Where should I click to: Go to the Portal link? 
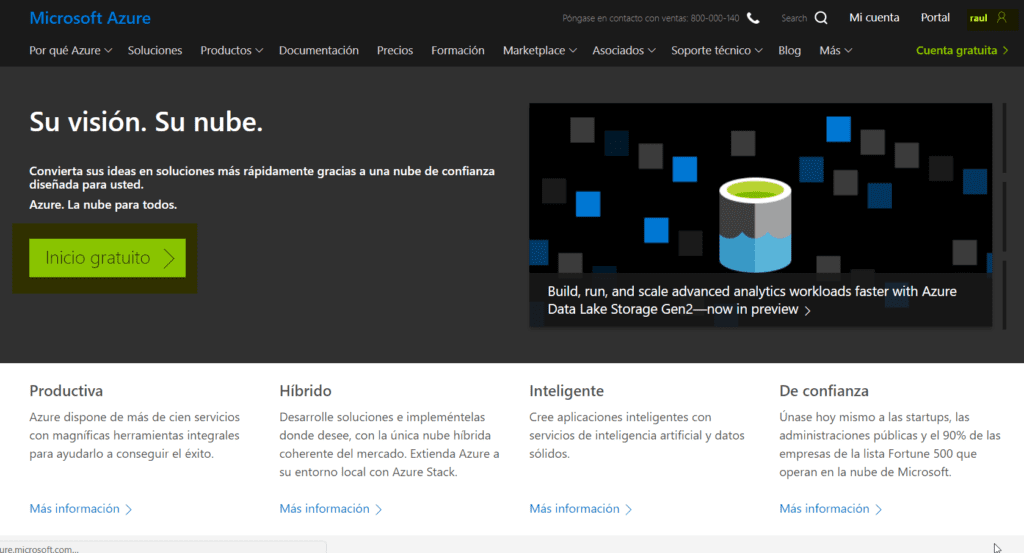tap(935, 18)
